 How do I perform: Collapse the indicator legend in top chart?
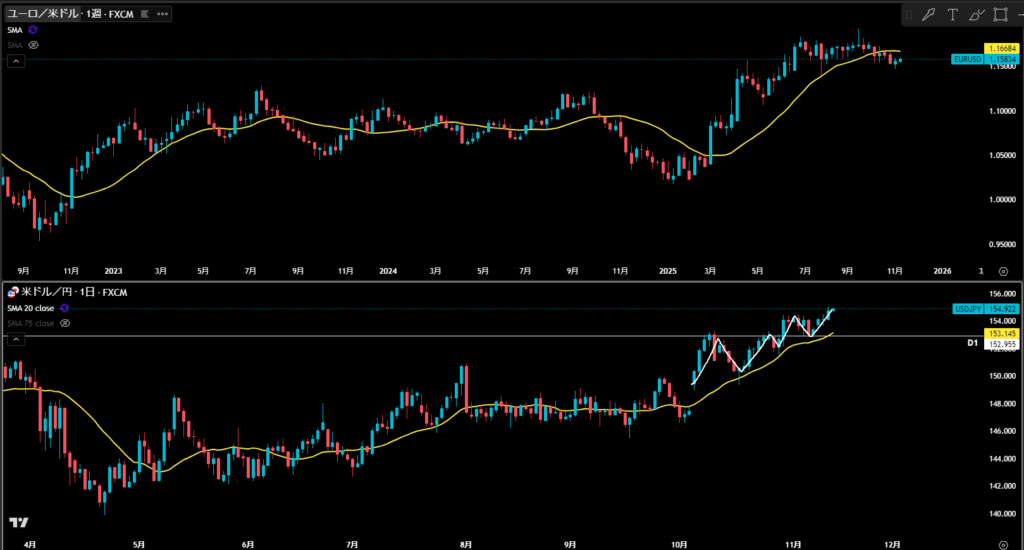(15, 61)
